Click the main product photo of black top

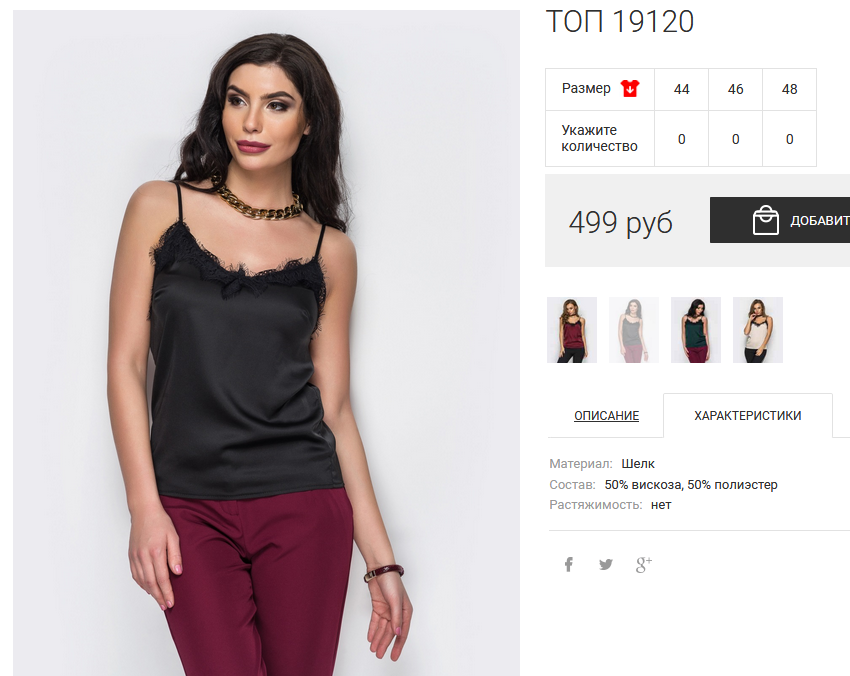tap(266, 343)
